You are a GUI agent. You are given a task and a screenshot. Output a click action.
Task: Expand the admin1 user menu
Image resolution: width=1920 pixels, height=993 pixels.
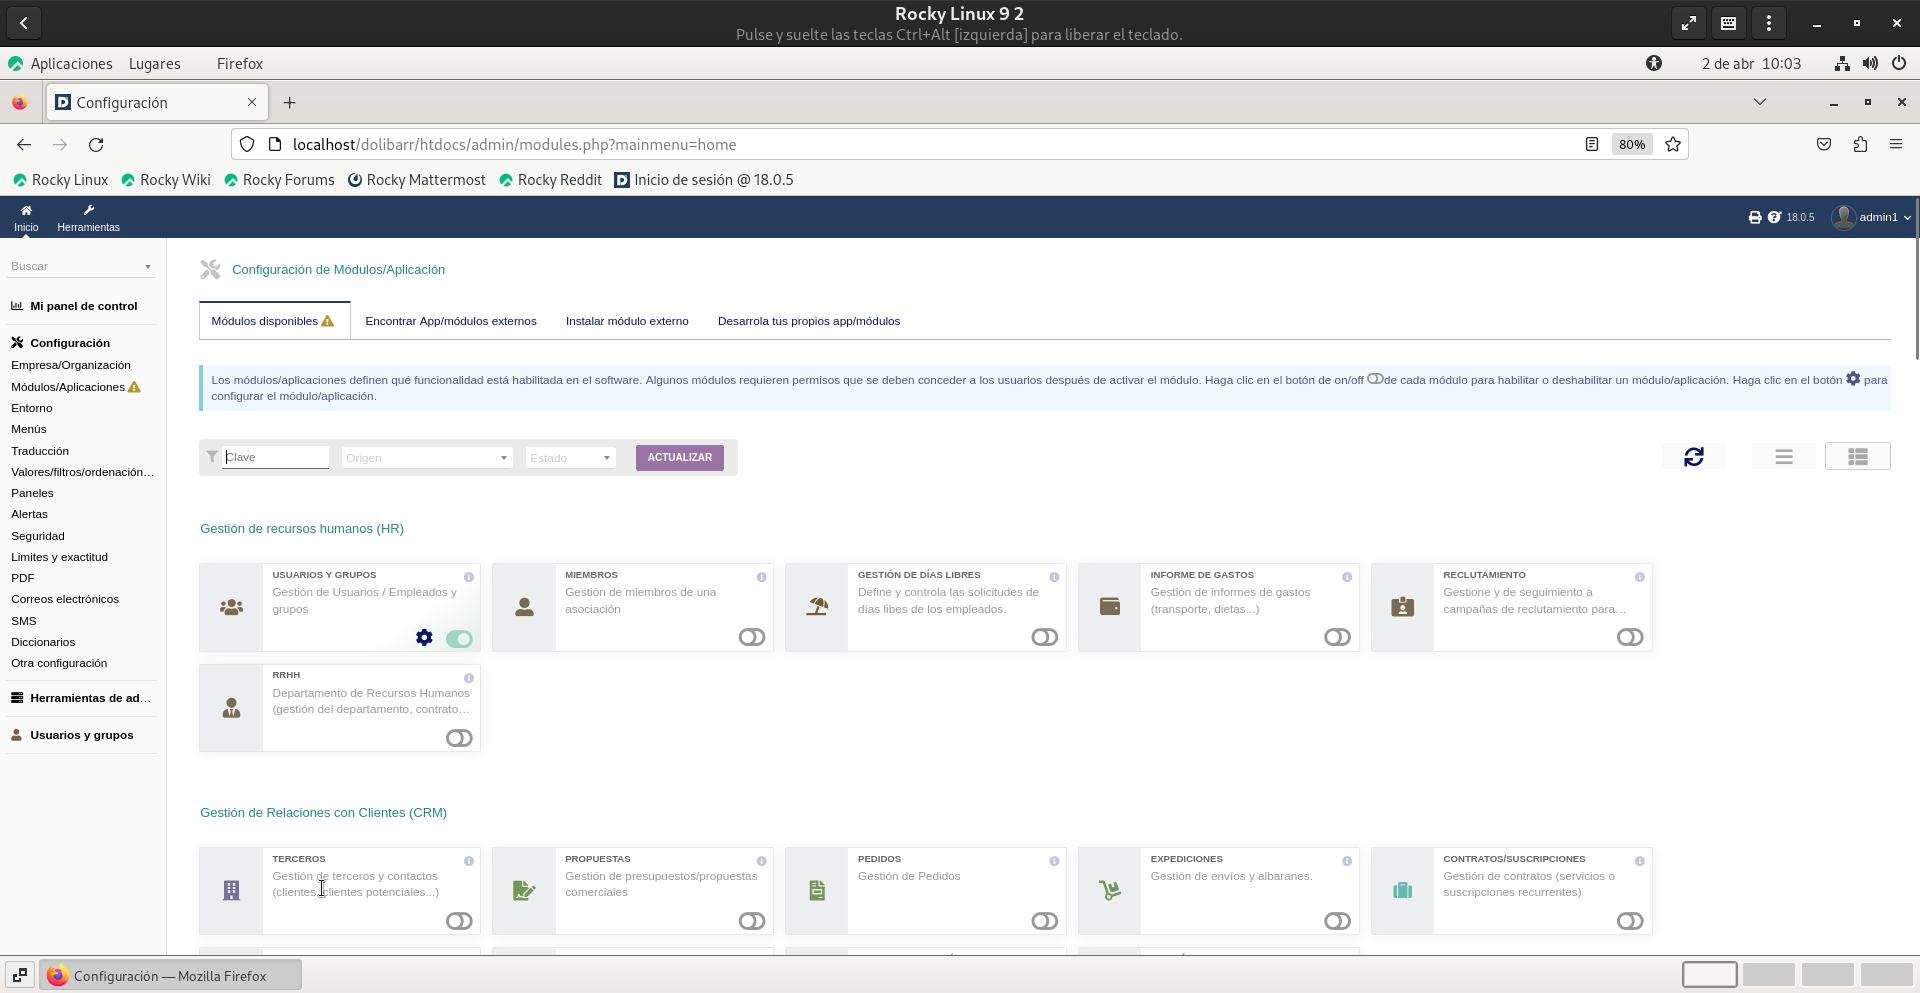click(x=1871, y=217)
